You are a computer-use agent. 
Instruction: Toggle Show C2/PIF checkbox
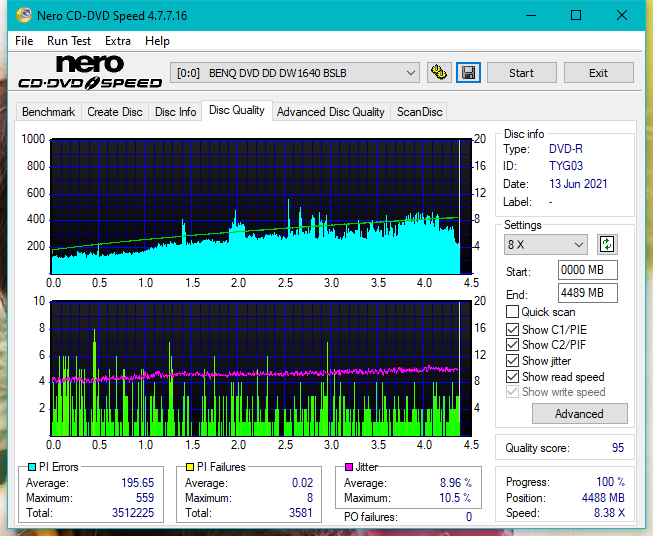[x=512, y=345]
